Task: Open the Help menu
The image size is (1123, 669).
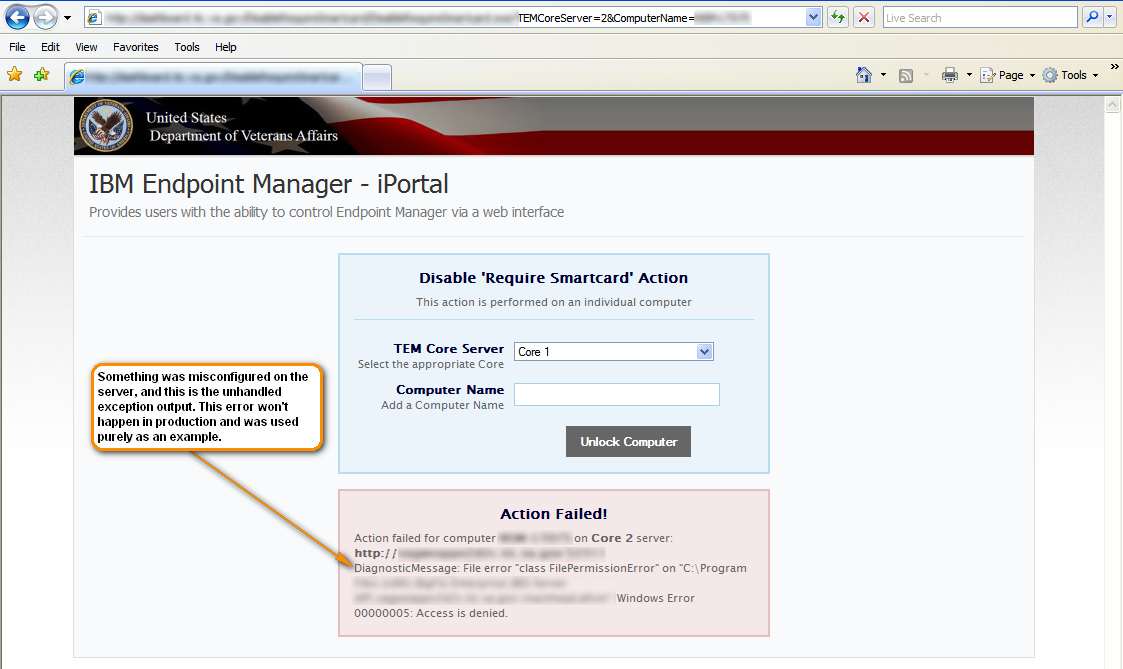Action: pyautogui.click(x=226, y=47)
